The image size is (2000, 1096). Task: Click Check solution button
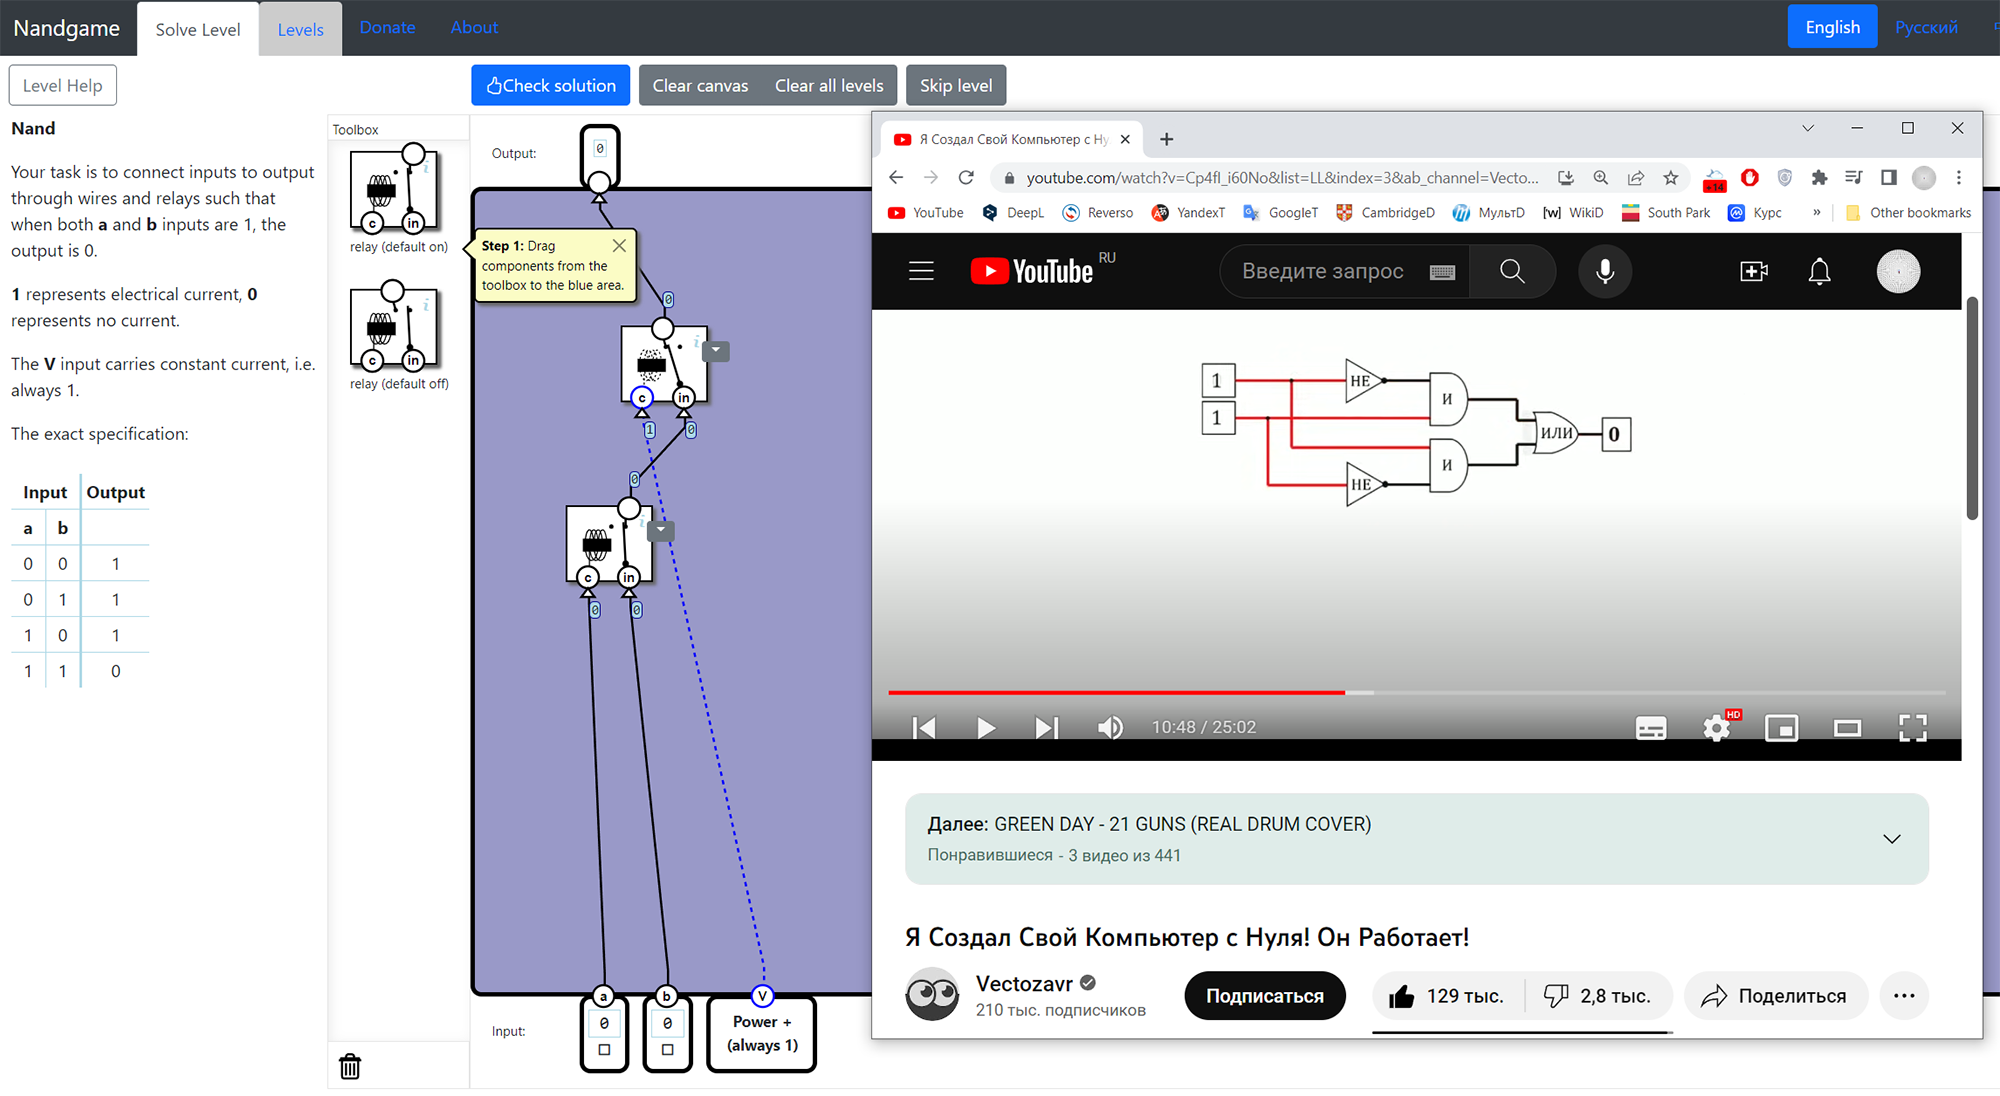[x=550, y=85]
